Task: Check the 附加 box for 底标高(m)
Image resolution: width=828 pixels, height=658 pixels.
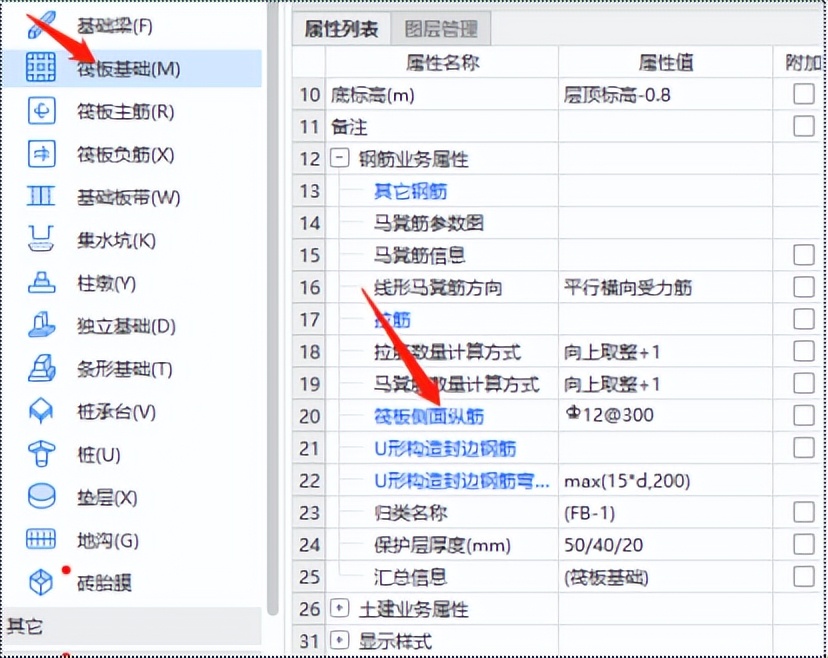Action: click(x=803, y=94)
